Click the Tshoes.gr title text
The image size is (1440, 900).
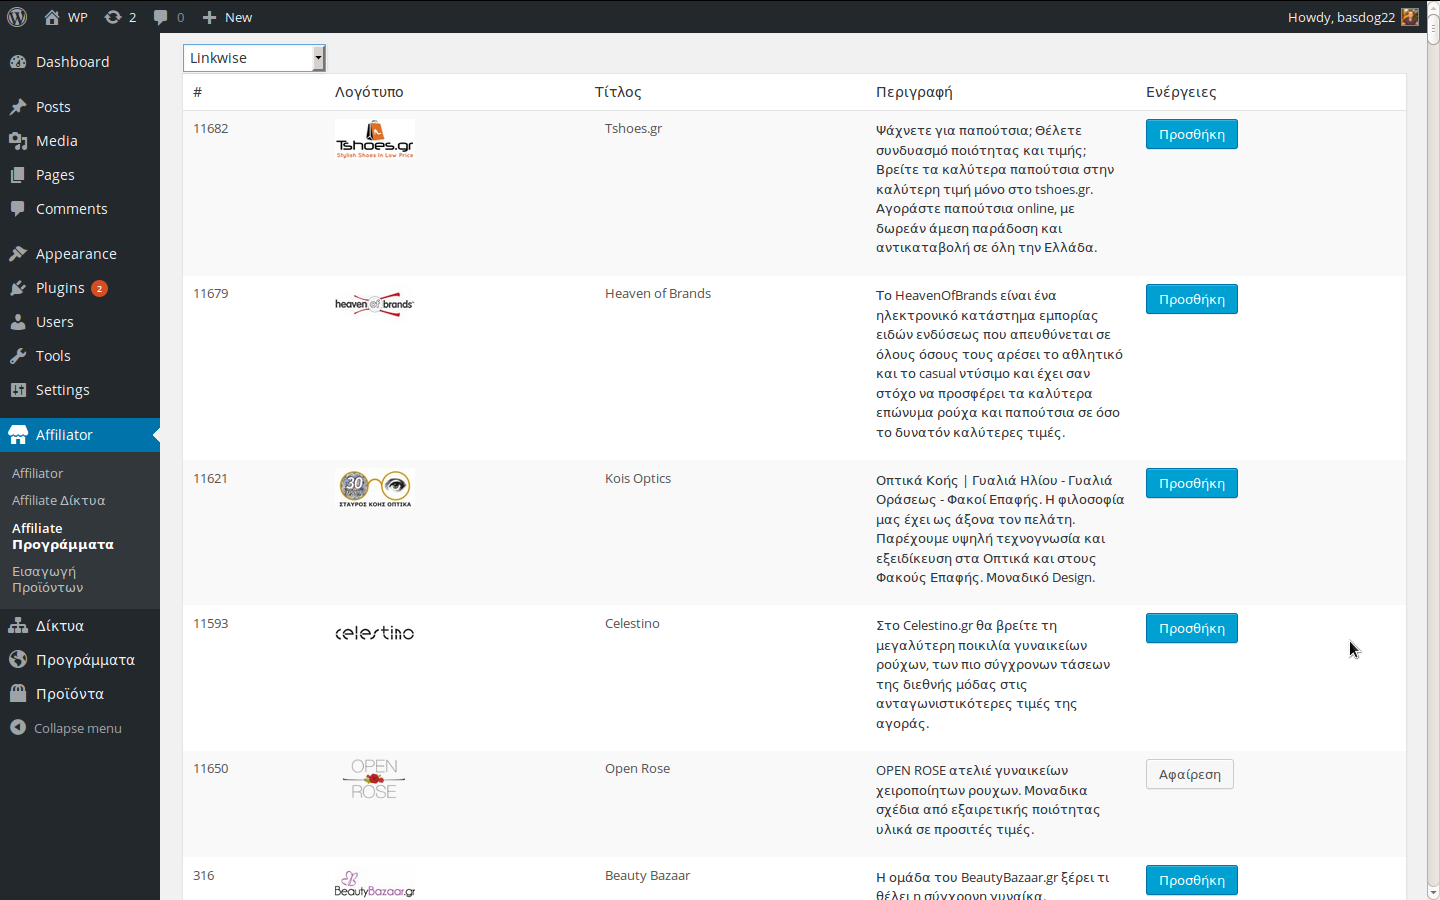click(633, 129)
